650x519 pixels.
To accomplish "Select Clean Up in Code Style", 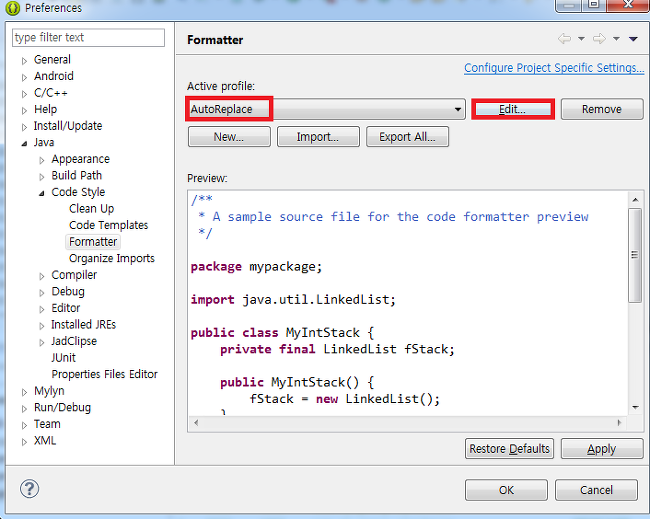I will (x=91, y=209).
